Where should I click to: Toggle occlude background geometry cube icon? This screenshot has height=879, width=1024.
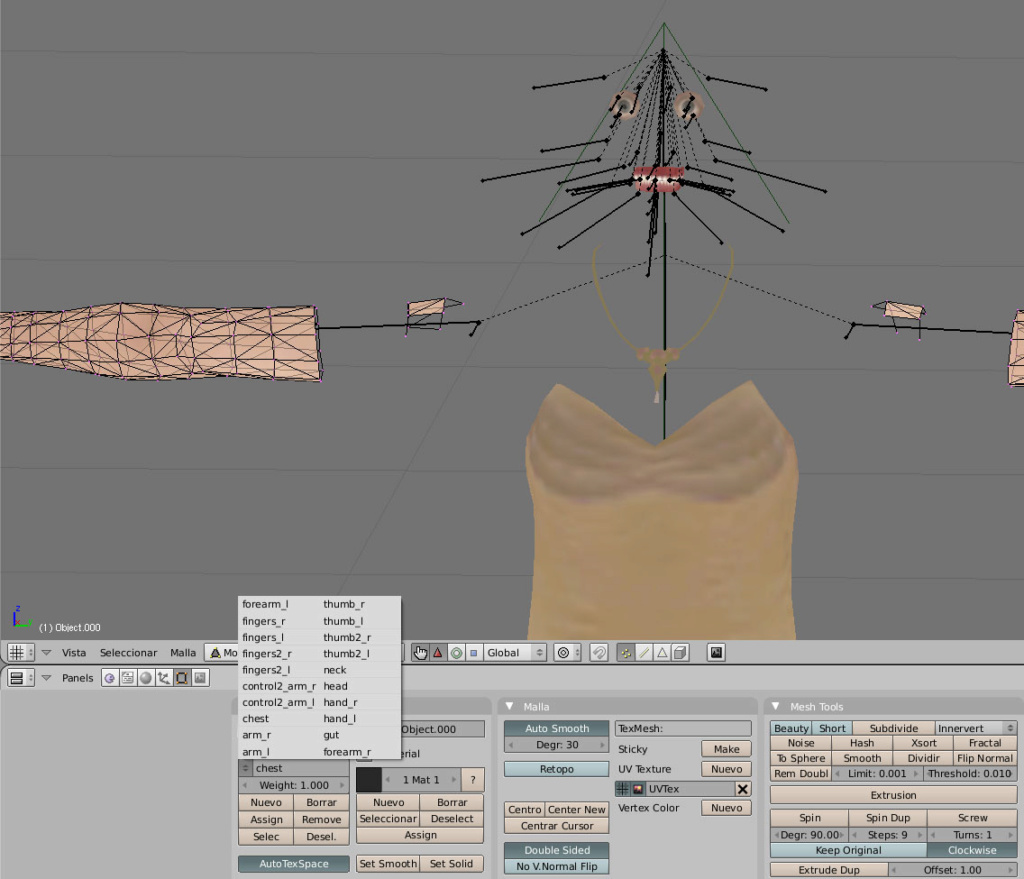(x=680, y=652)
